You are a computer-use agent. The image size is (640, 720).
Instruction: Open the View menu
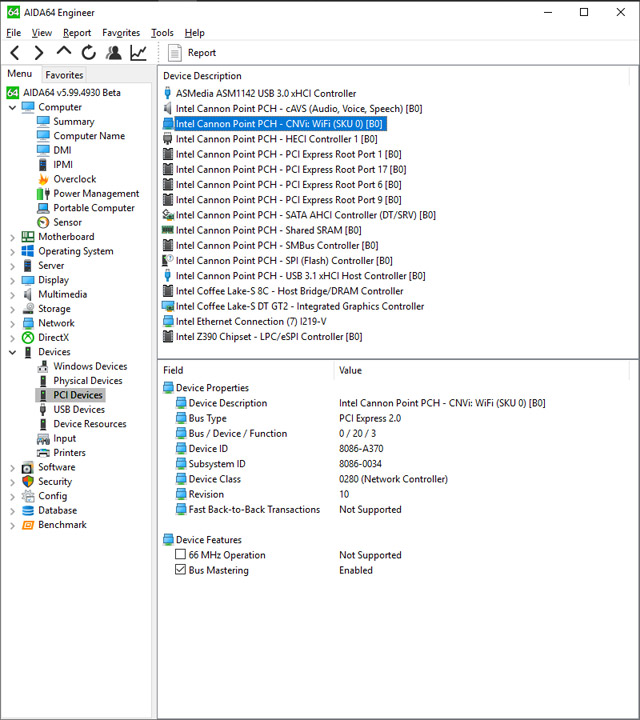[x=41, y=33]
